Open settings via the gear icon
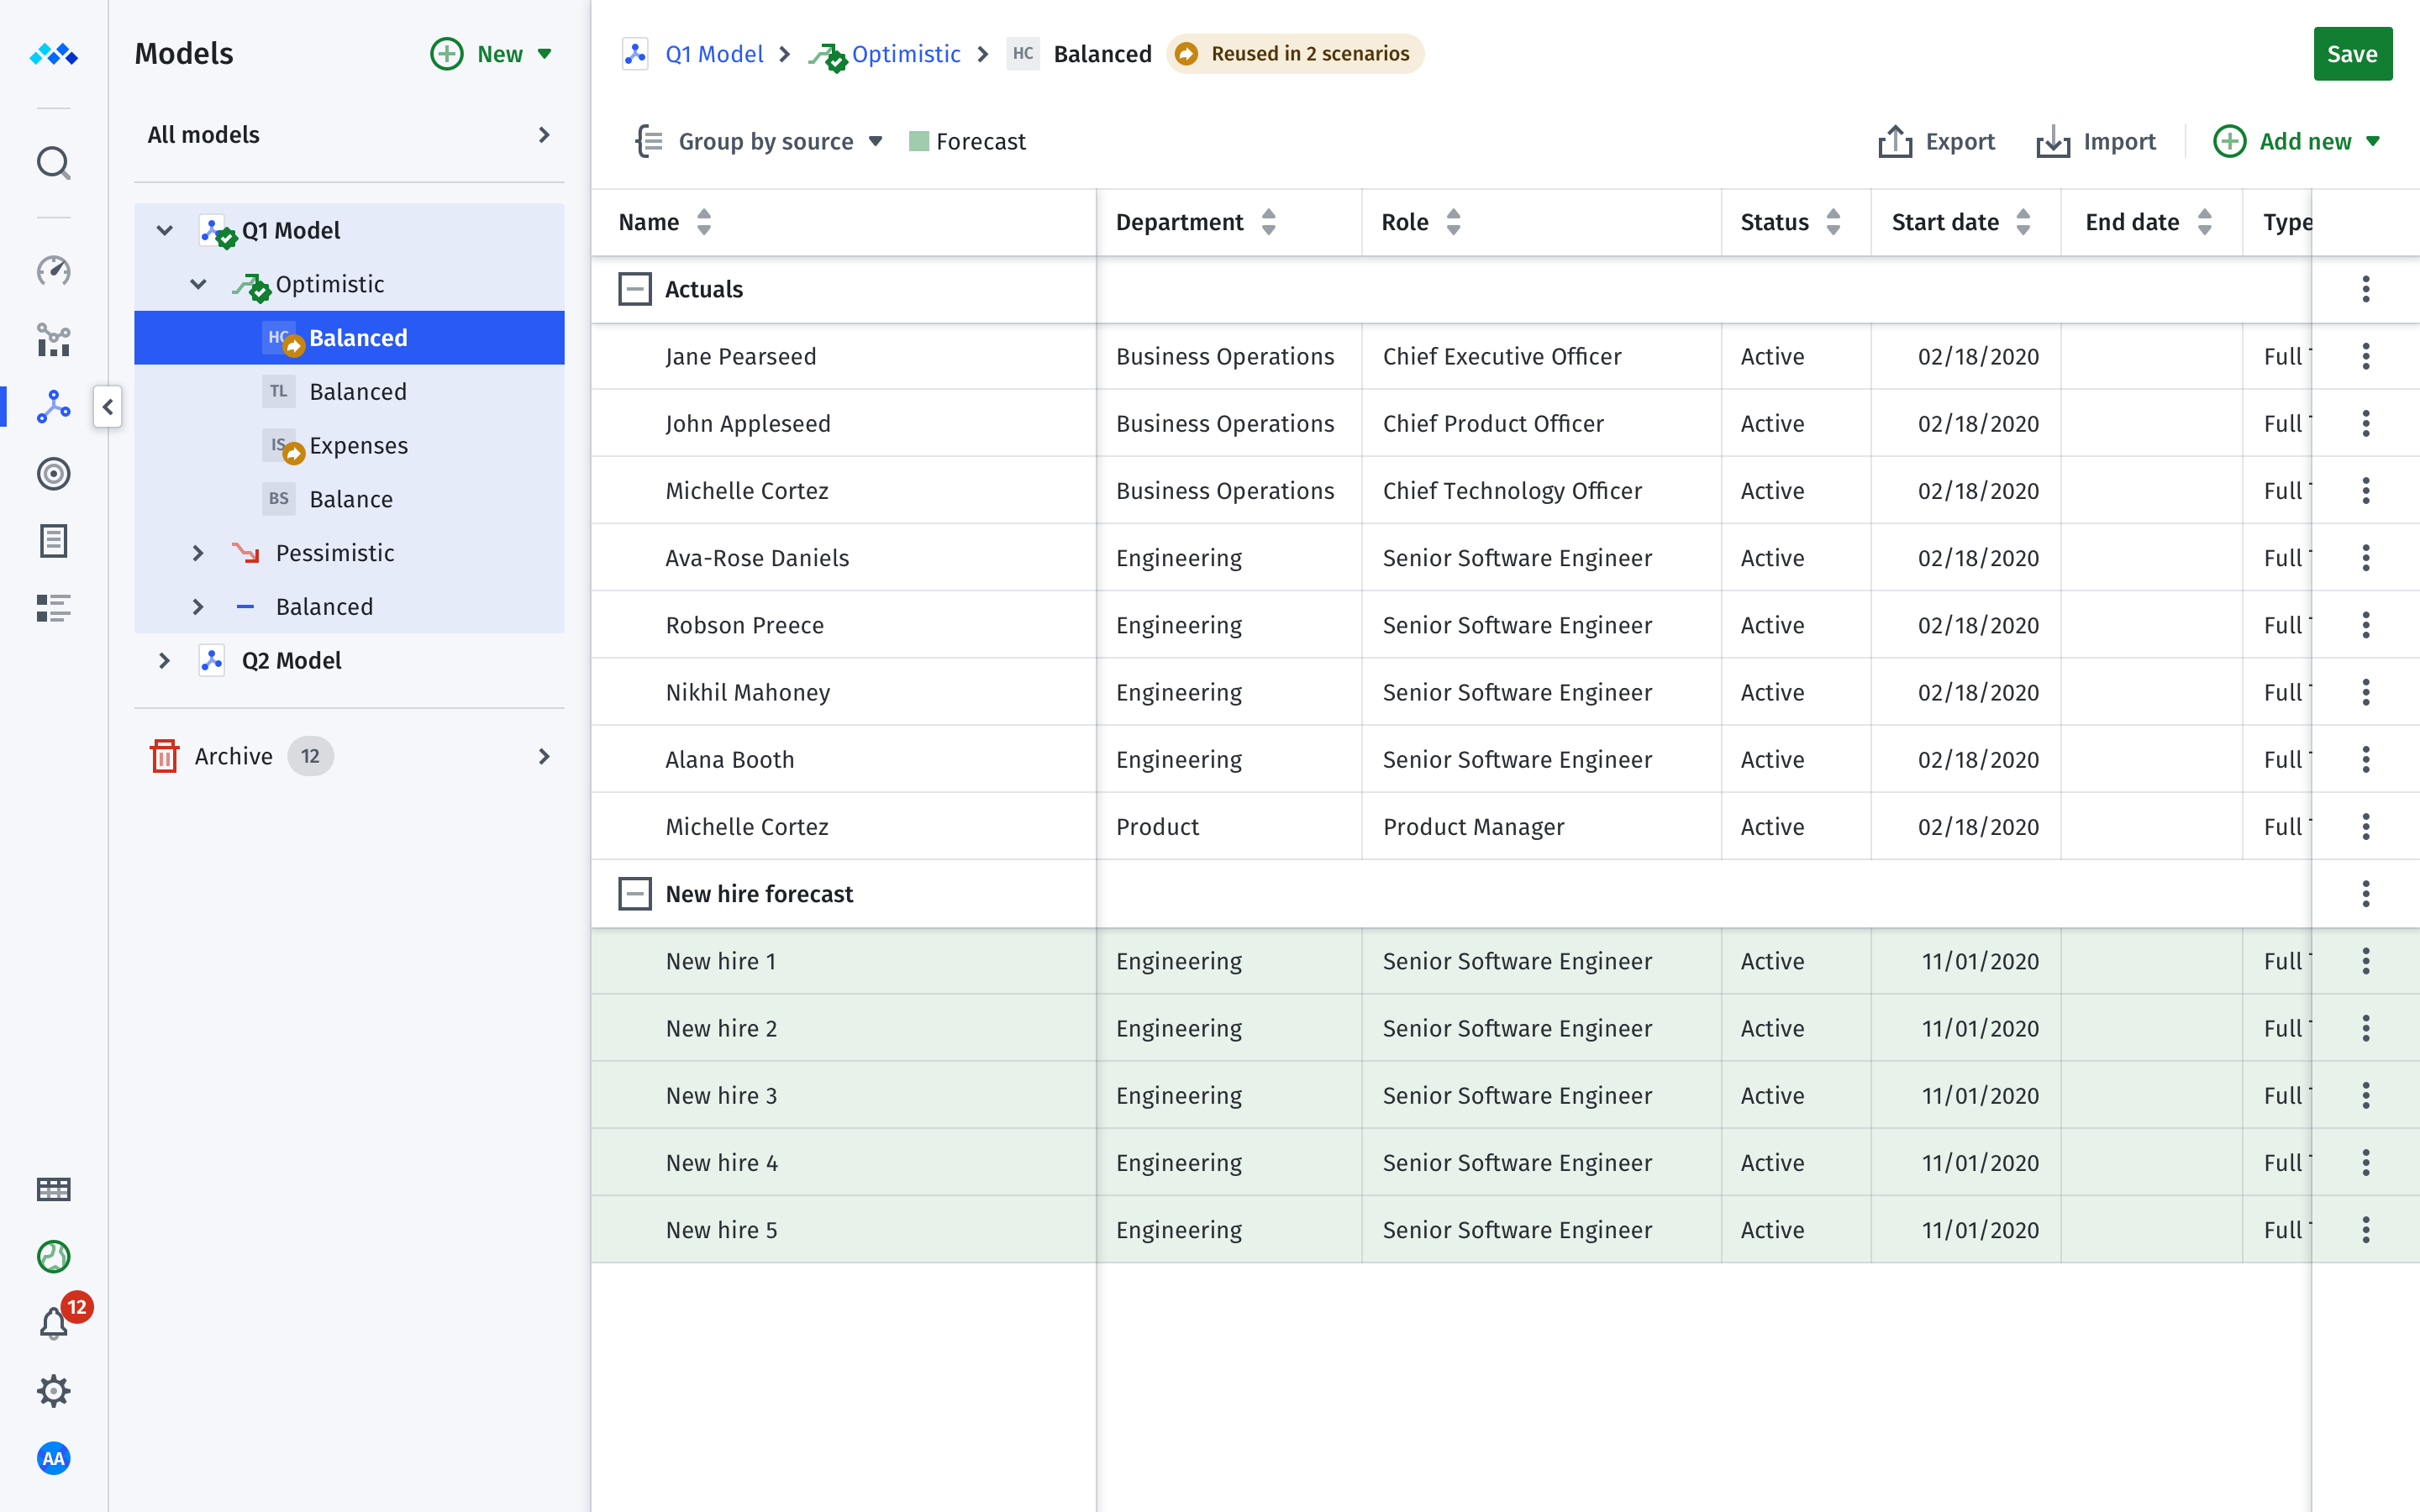The image size is (2420, 1512). click(x=53, y=1390)
